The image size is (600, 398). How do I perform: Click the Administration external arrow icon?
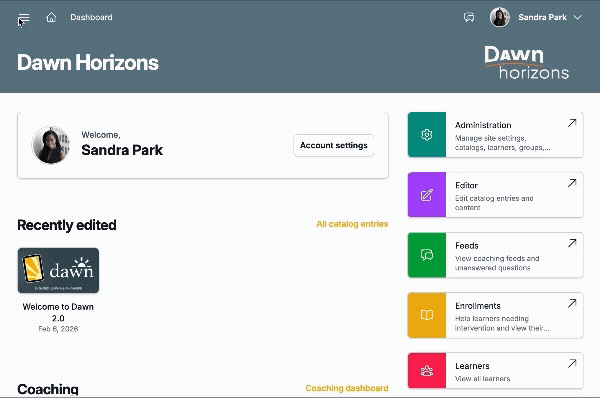[x=572, y=123]
